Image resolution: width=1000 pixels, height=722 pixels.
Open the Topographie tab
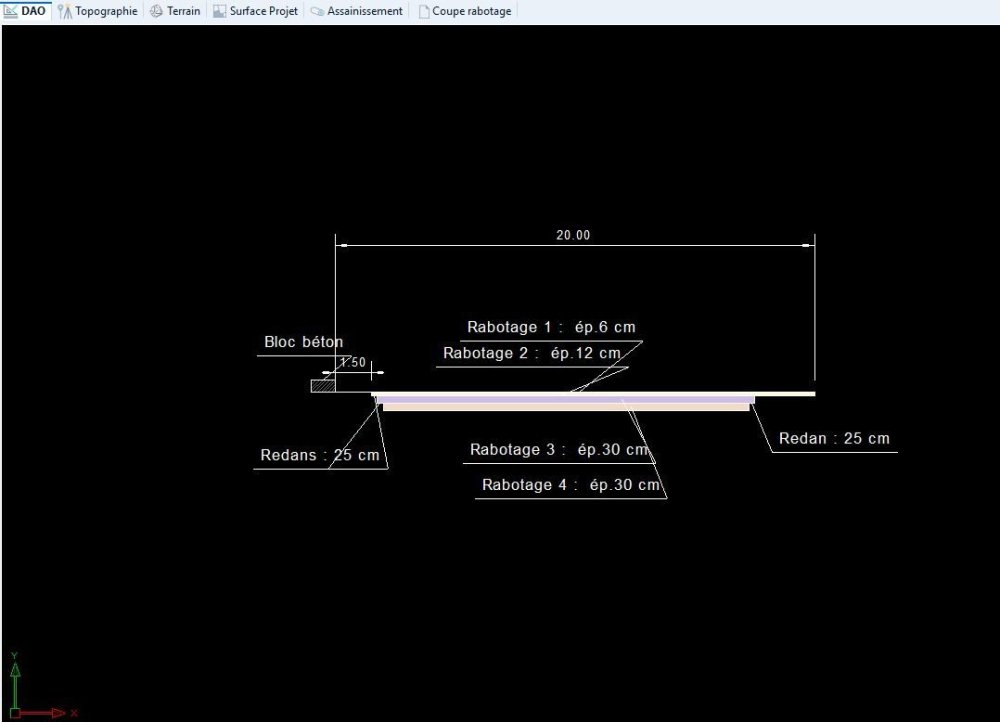97,11
